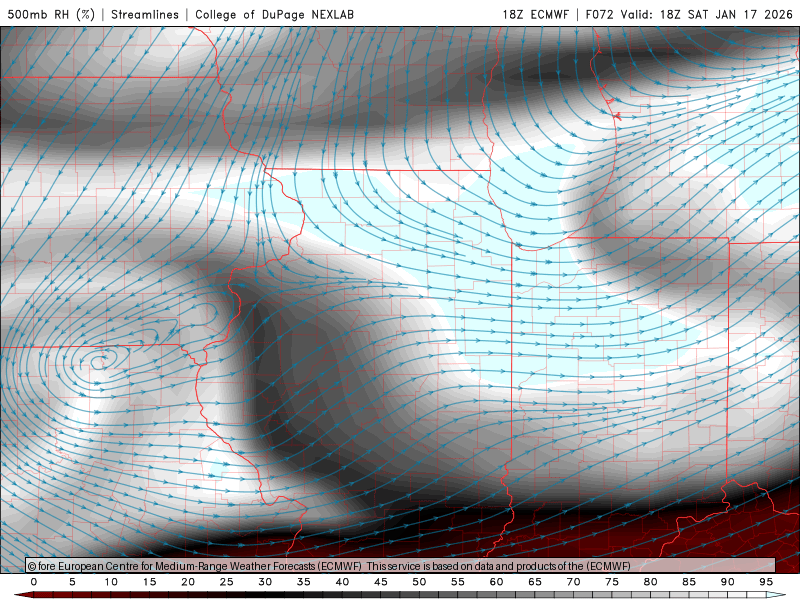Image resolution: width=800 pixels, height=600 pixels.
Task: Click the "500mb RH (%)" title text
Action: coord(51,14)
